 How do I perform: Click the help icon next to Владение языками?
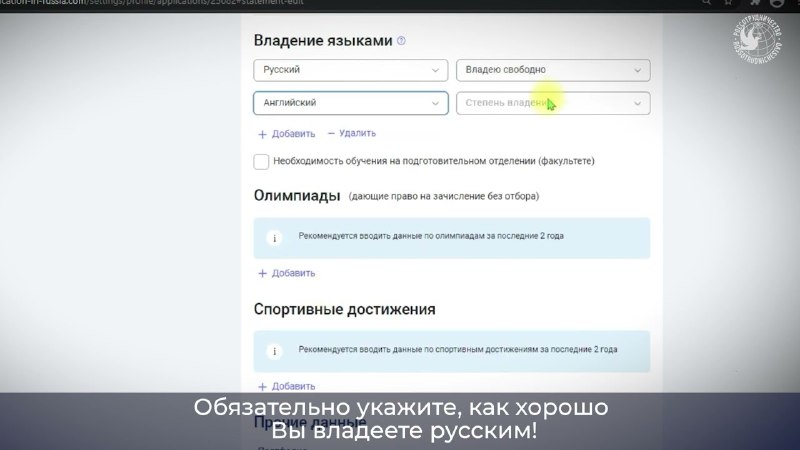[401, 41]
